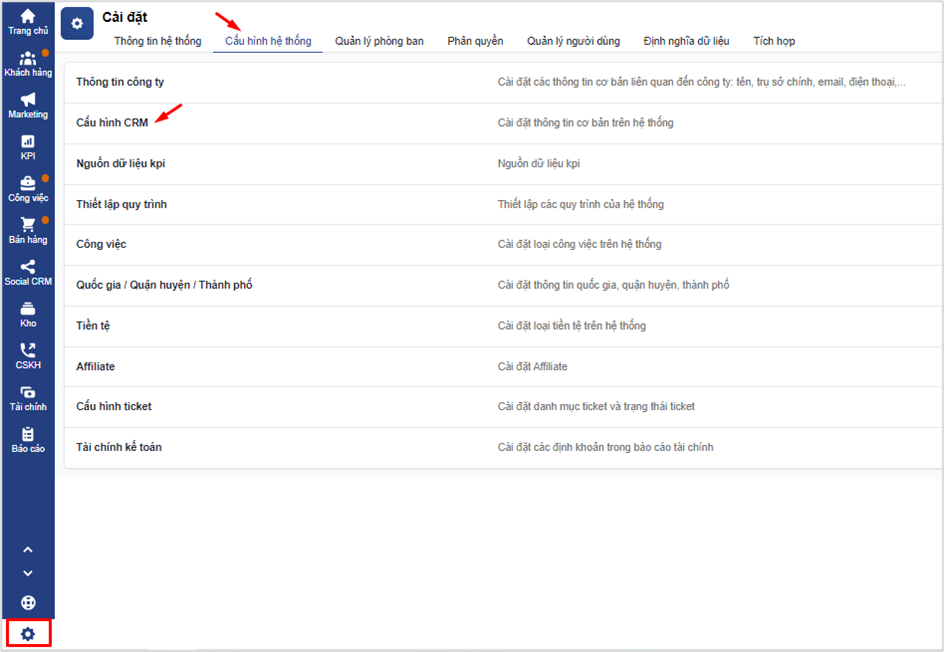The height and width of the screenshot is (652, 944).
Task: Click description 'Cài đặt thông tin quốc gia, quận huyện, thành phố'
Action: click(613, 285)
